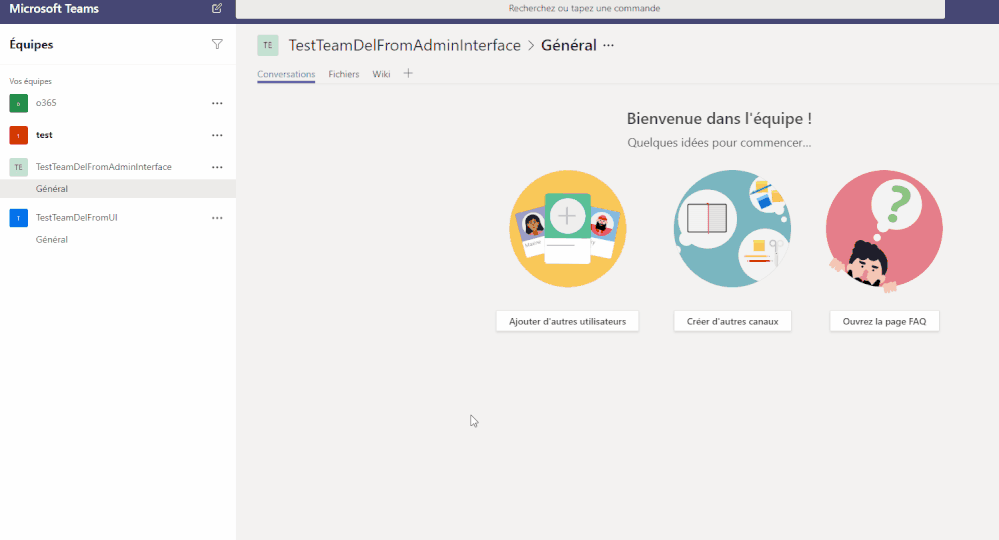999x540 pixels.
Task: Click the TE team avatar in channel header
Action: [x=268, y=45]
